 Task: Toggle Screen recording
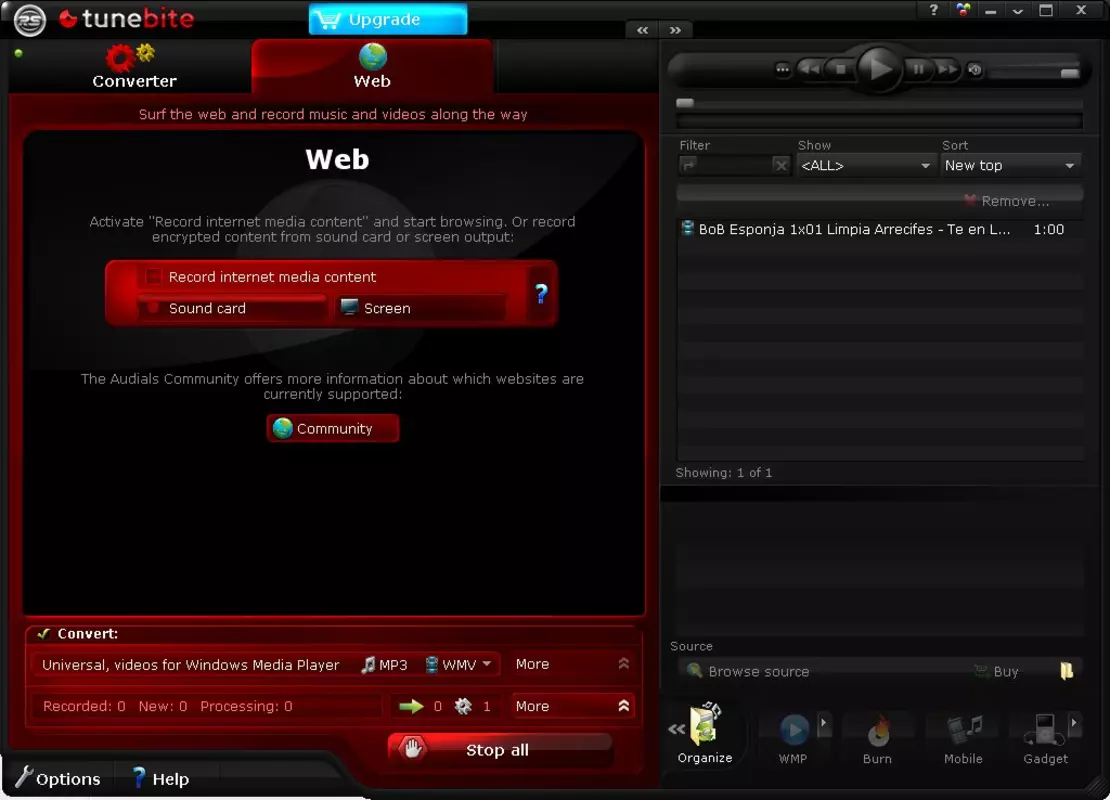click(420, 308)
